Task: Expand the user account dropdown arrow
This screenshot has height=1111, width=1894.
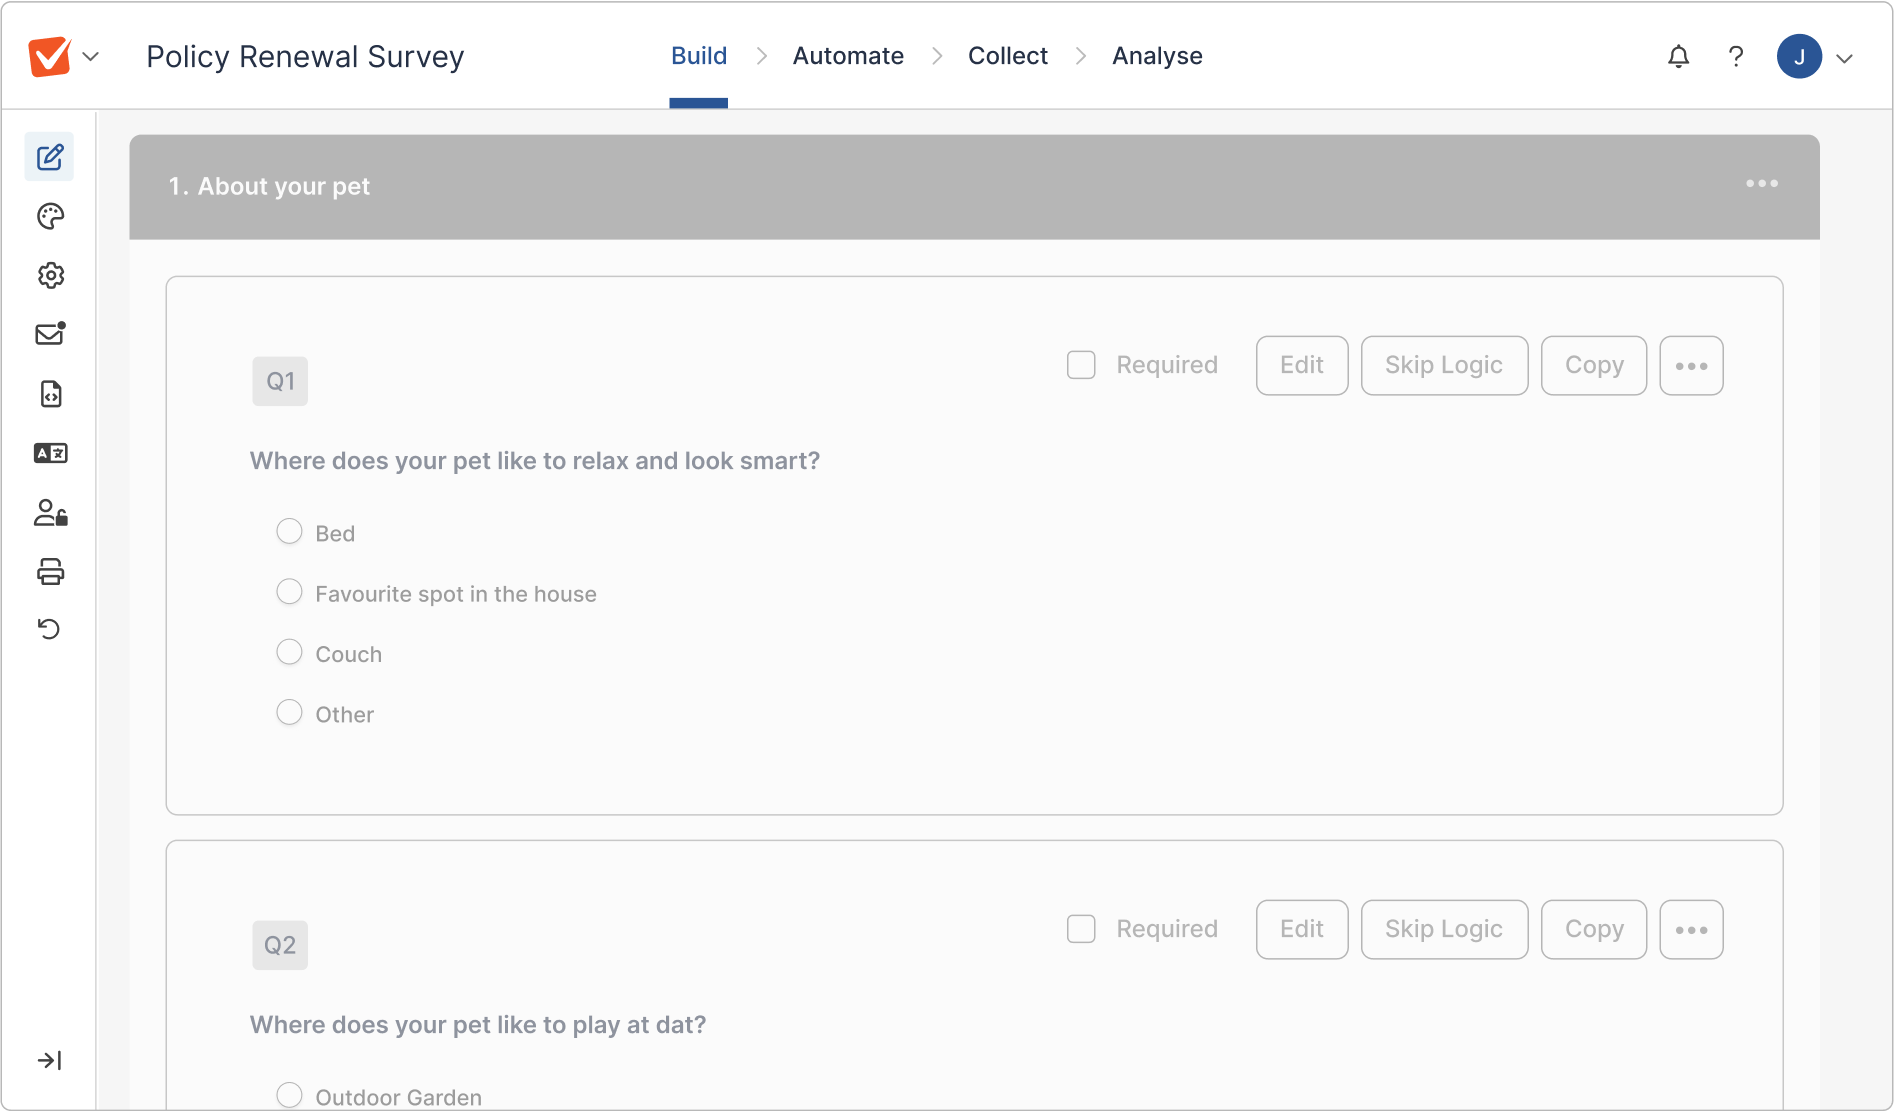Action: [1845, 58]
